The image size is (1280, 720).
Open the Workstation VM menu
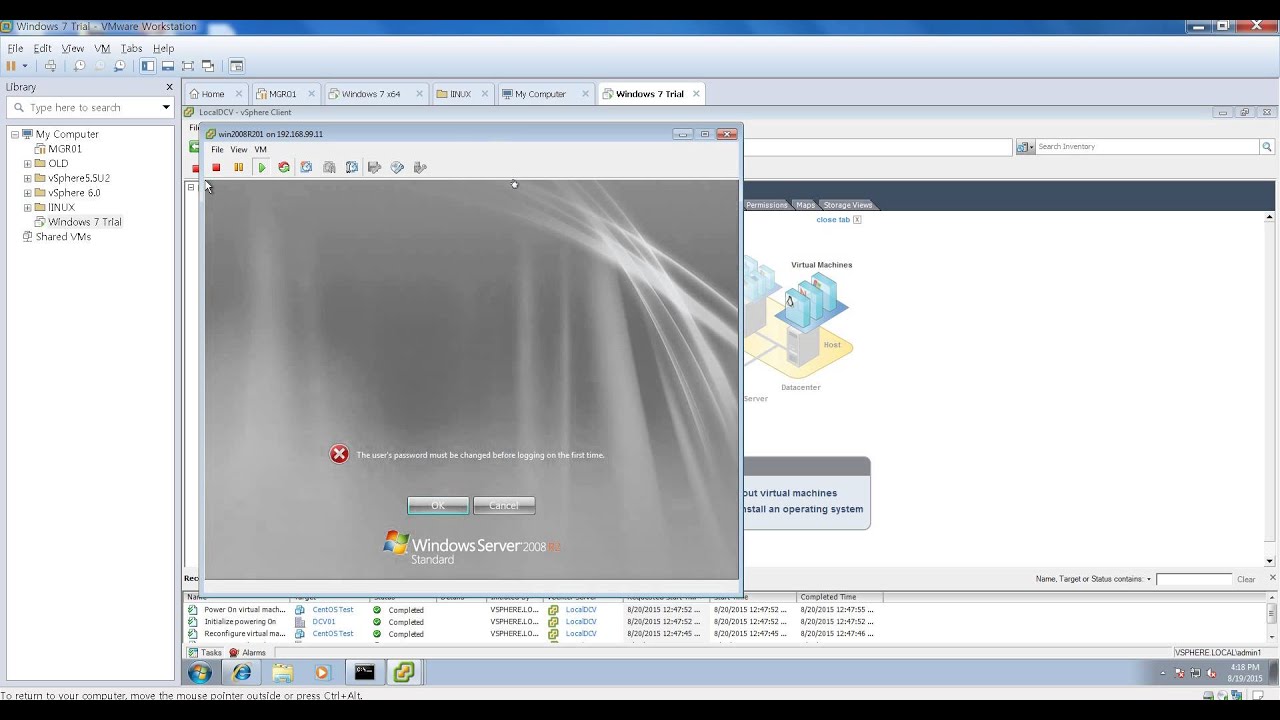[102, 48]
